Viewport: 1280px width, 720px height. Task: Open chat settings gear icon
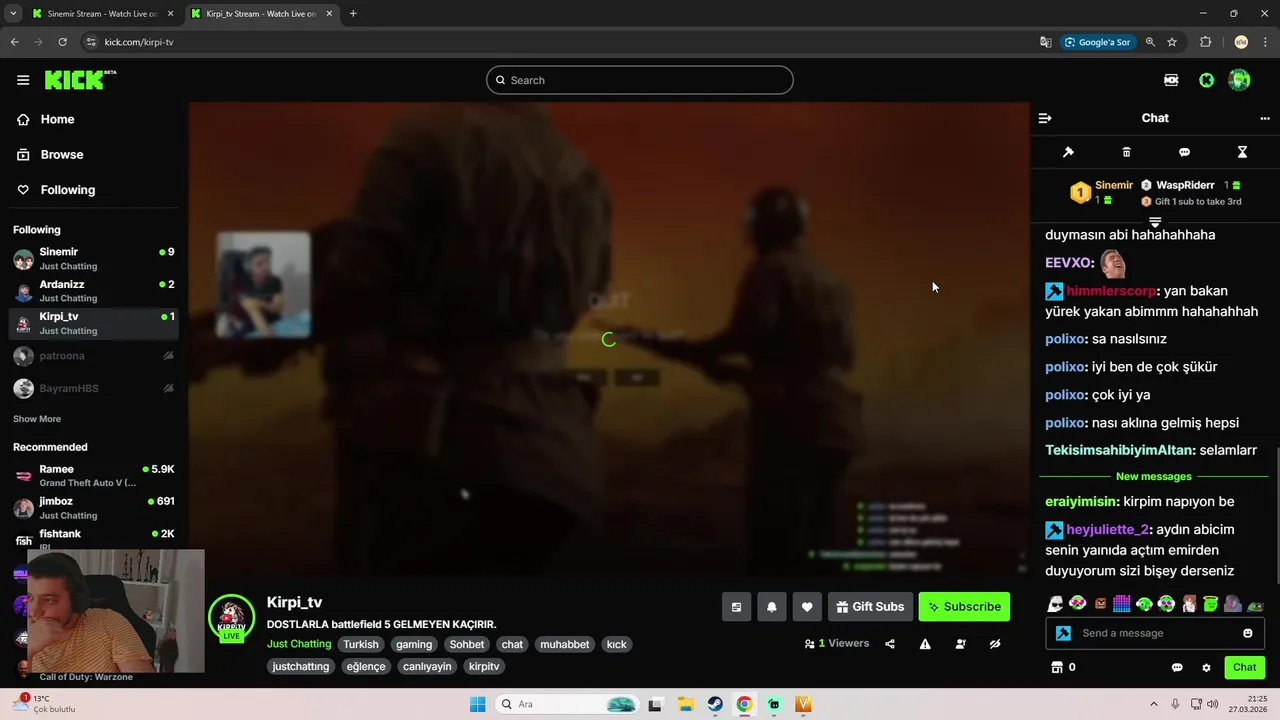(x=1206, y=667)
